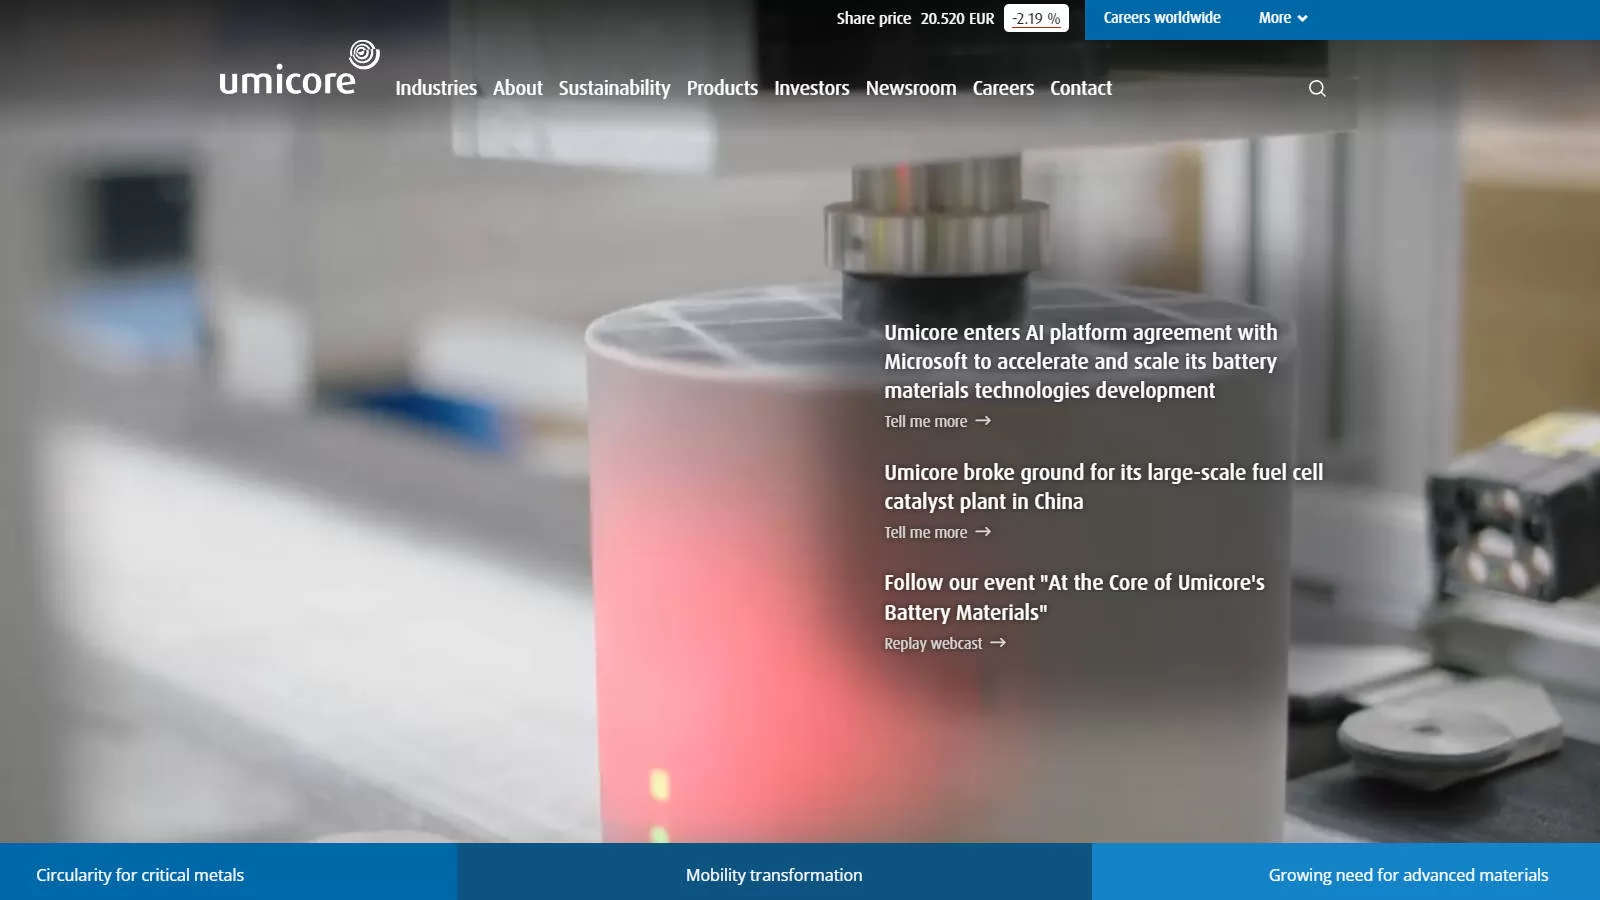Viewport: 1600px width, 900px height.
Task: Select Mobility transformation tab
Action: coord(774,872)
